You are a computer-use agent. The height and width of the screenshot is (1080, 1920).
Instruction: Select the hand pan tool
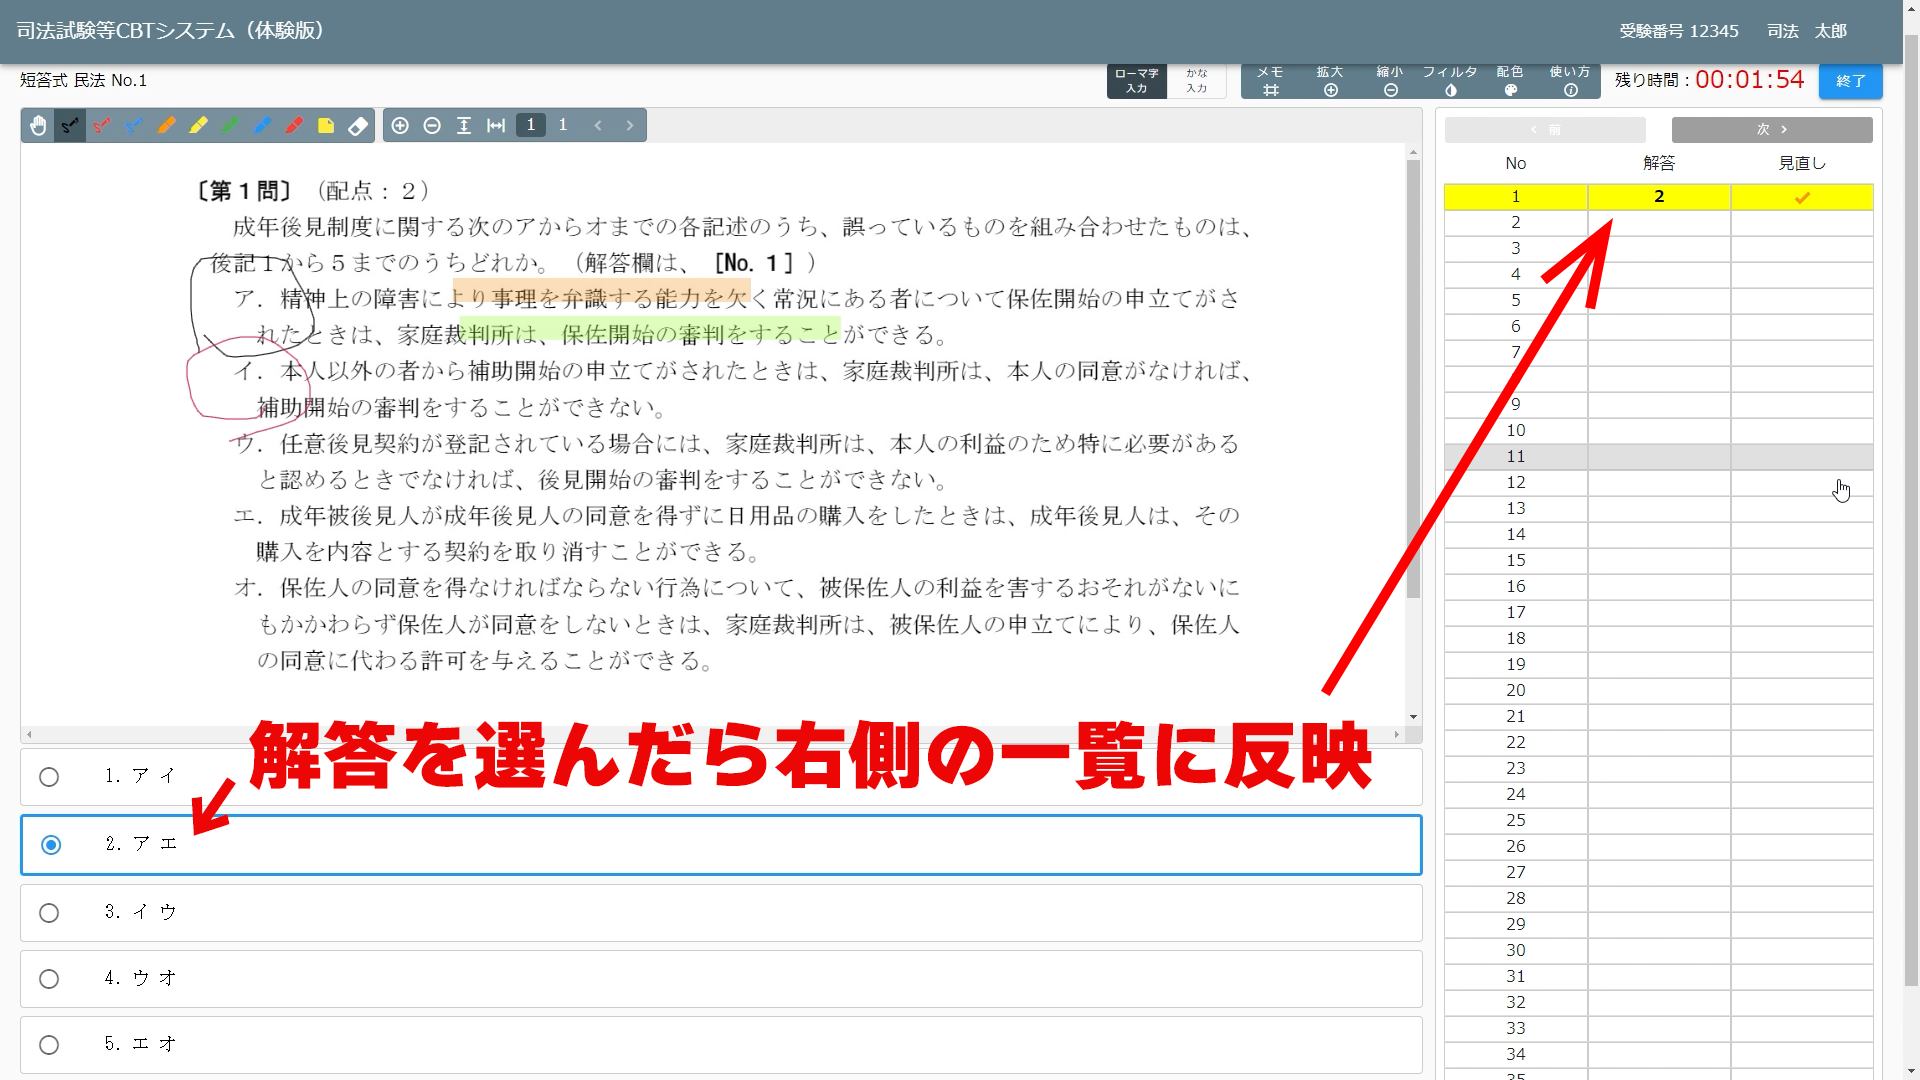tap(38, 125)
